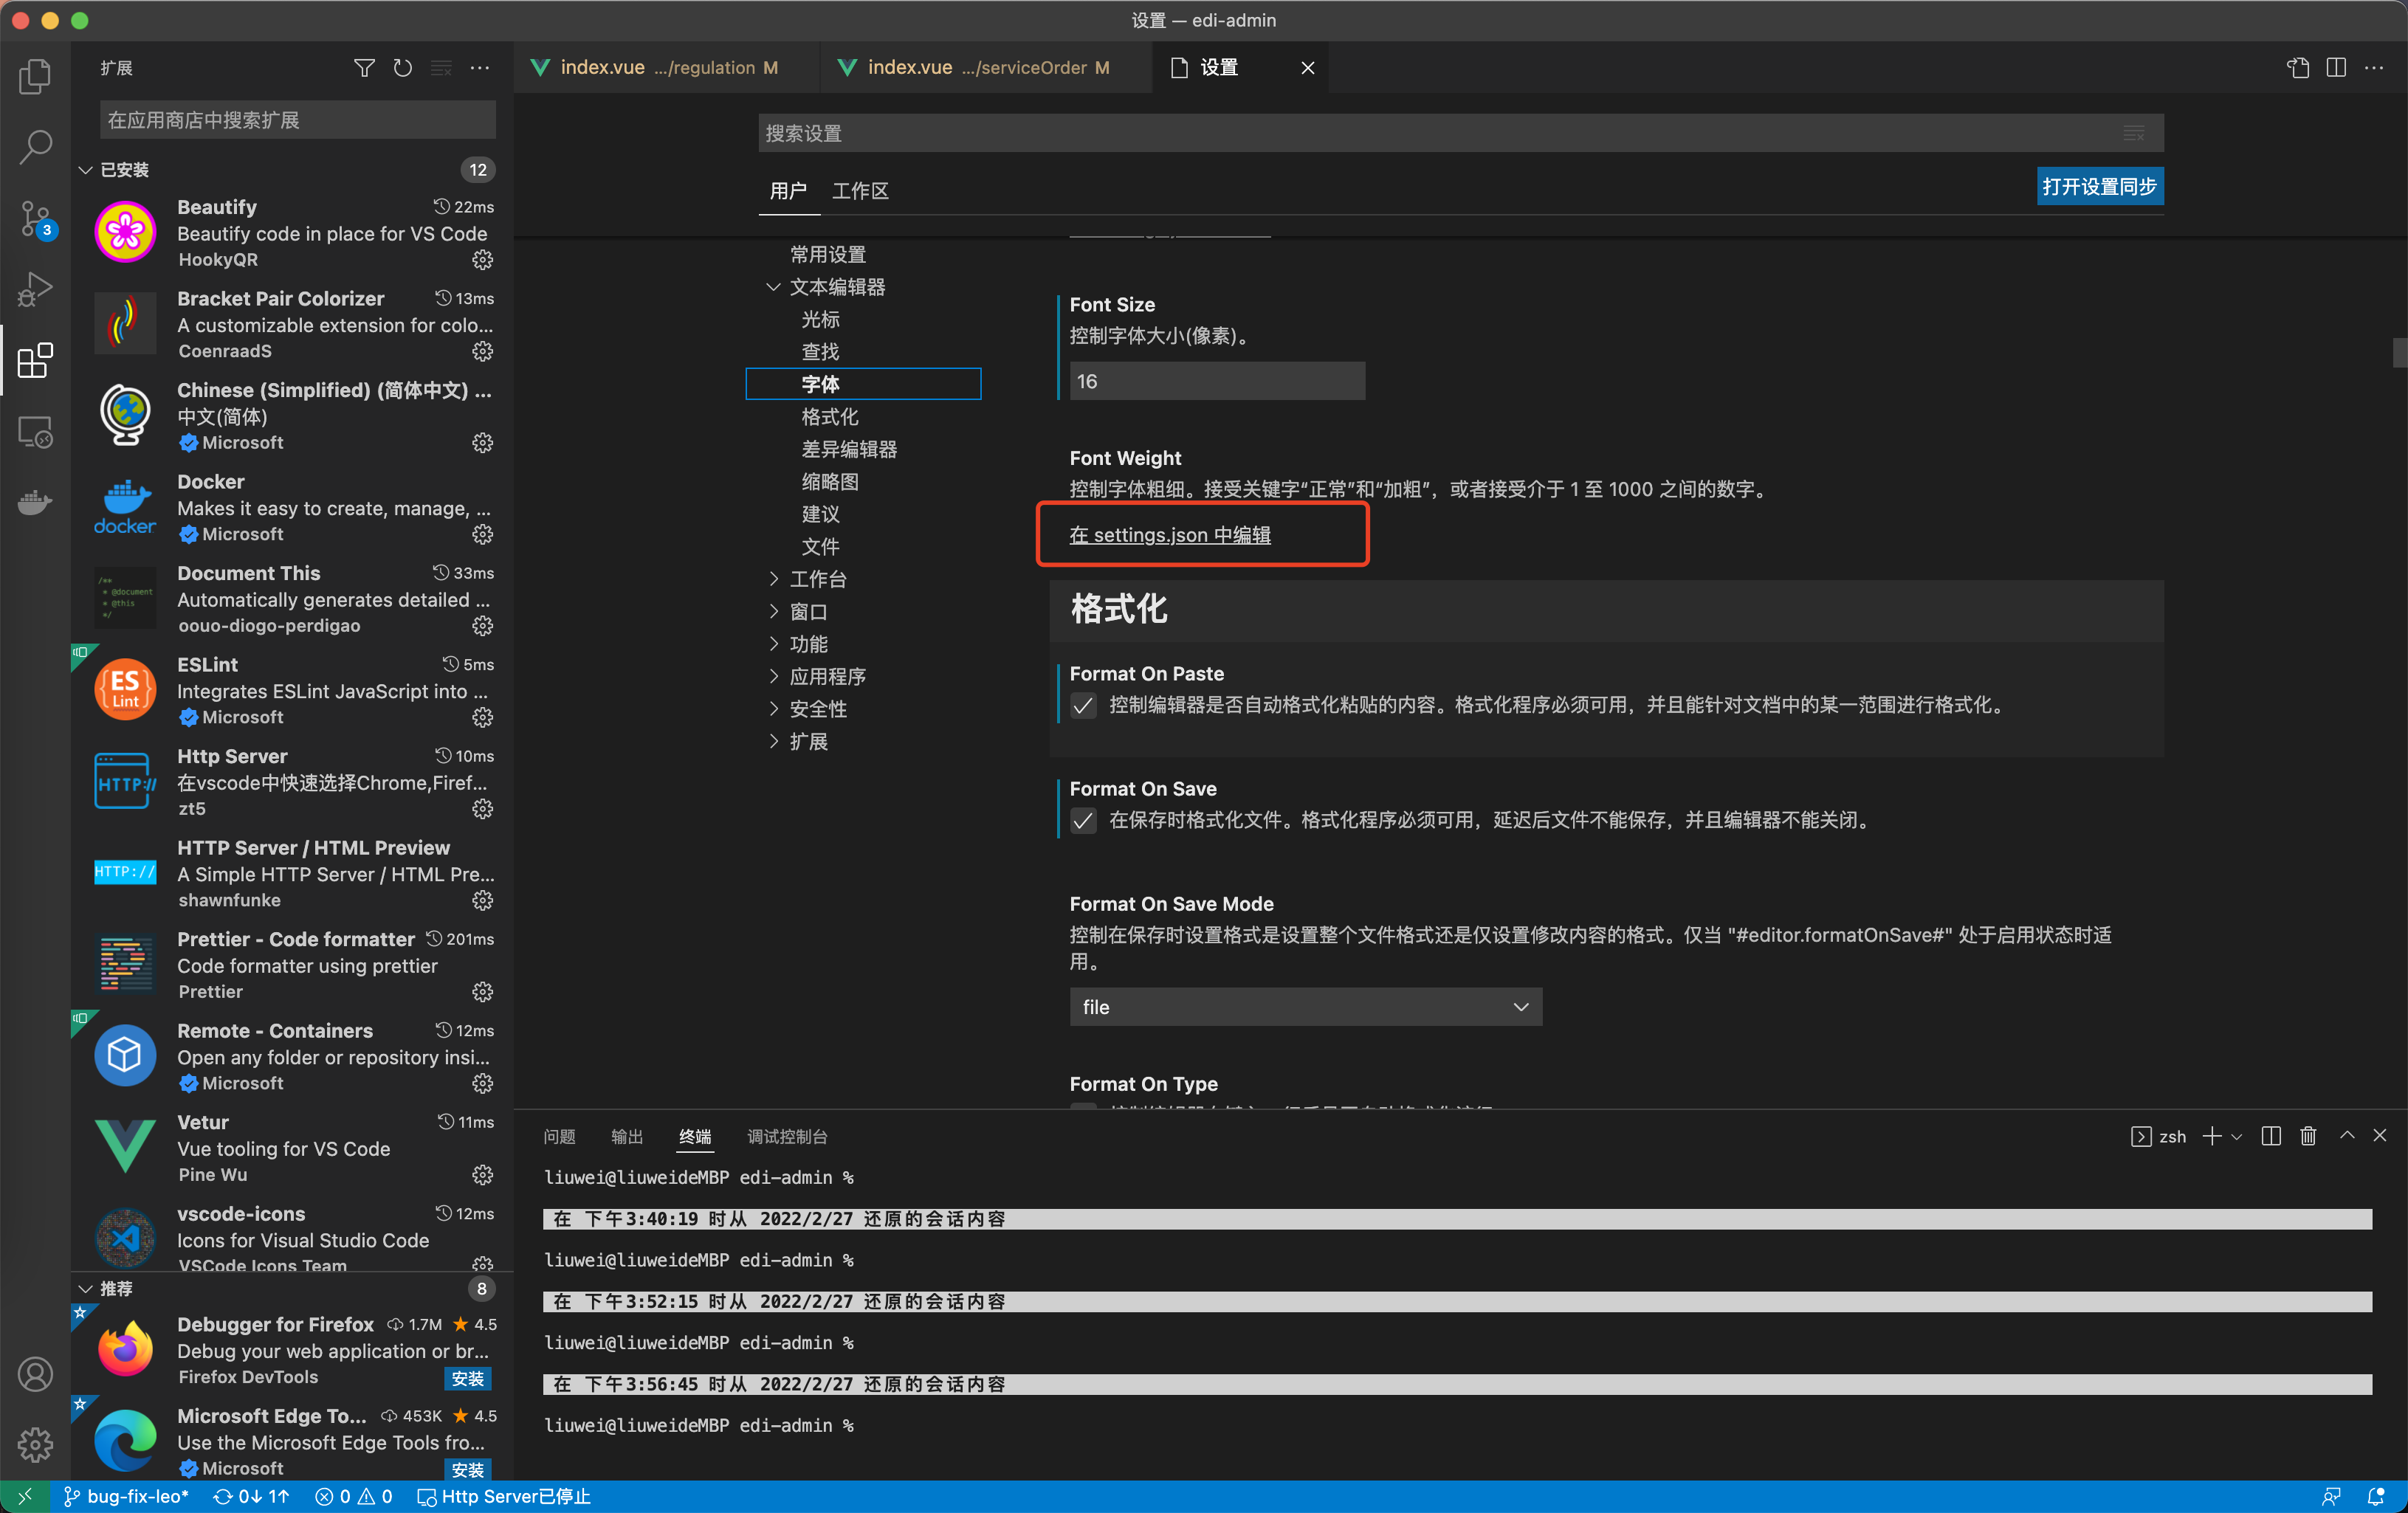Split the editor using top-right icon
This screenshot has height=1513, width=2408.
[x=2336, y=67]
